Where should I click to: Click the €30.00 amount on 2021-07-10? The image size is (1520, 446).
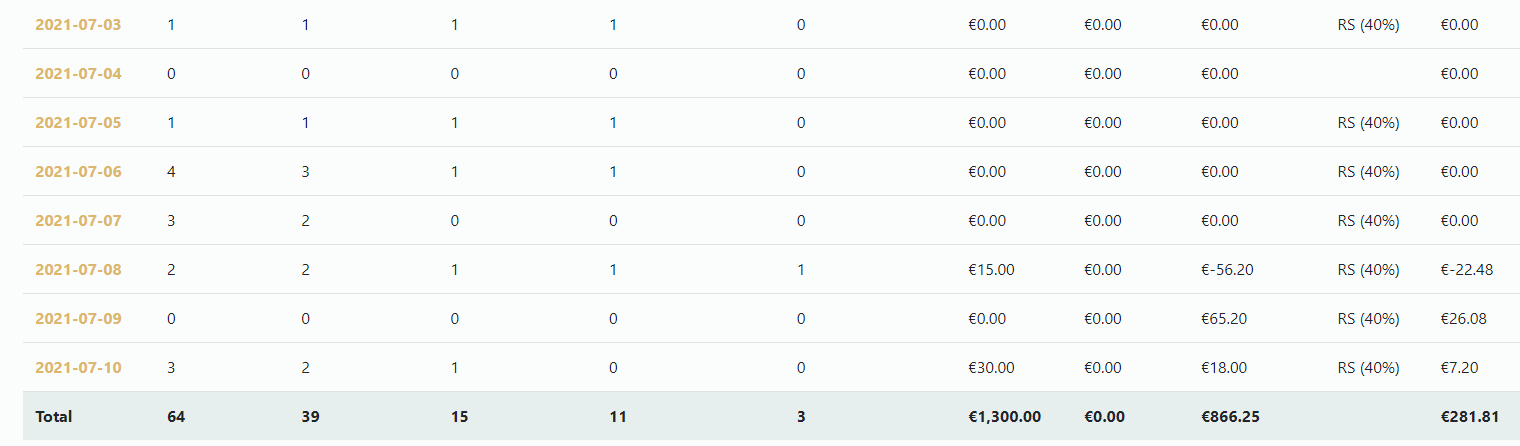point(991,367)
